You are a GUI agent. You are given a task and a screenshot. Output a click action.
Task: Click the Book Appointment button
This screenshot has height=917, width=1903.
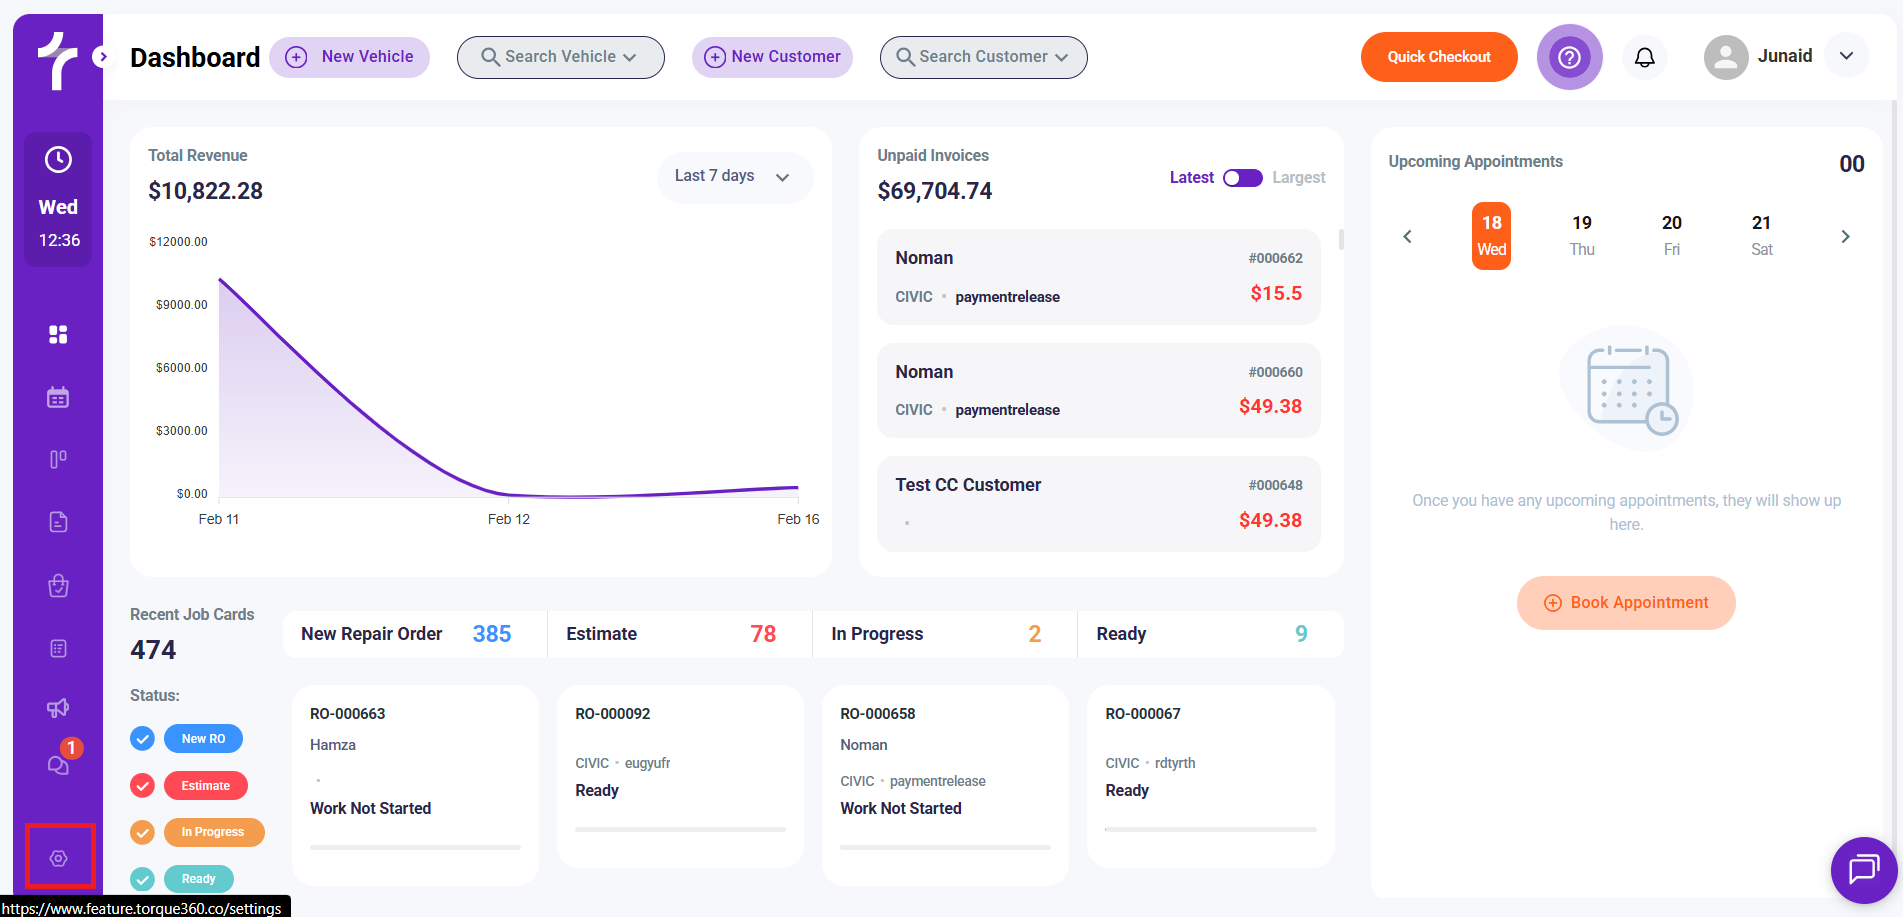pyautogui.click(x=1626, y=603)
